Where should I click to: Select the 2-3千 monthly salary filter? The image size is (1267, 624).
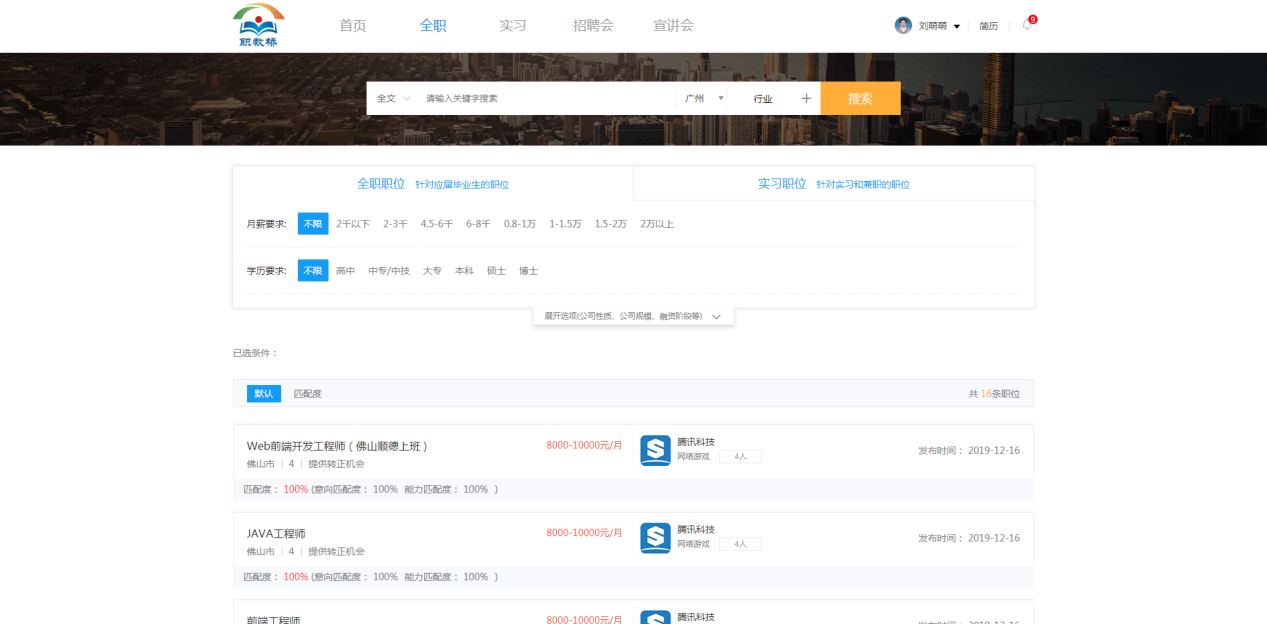click(x=395, y=224)
